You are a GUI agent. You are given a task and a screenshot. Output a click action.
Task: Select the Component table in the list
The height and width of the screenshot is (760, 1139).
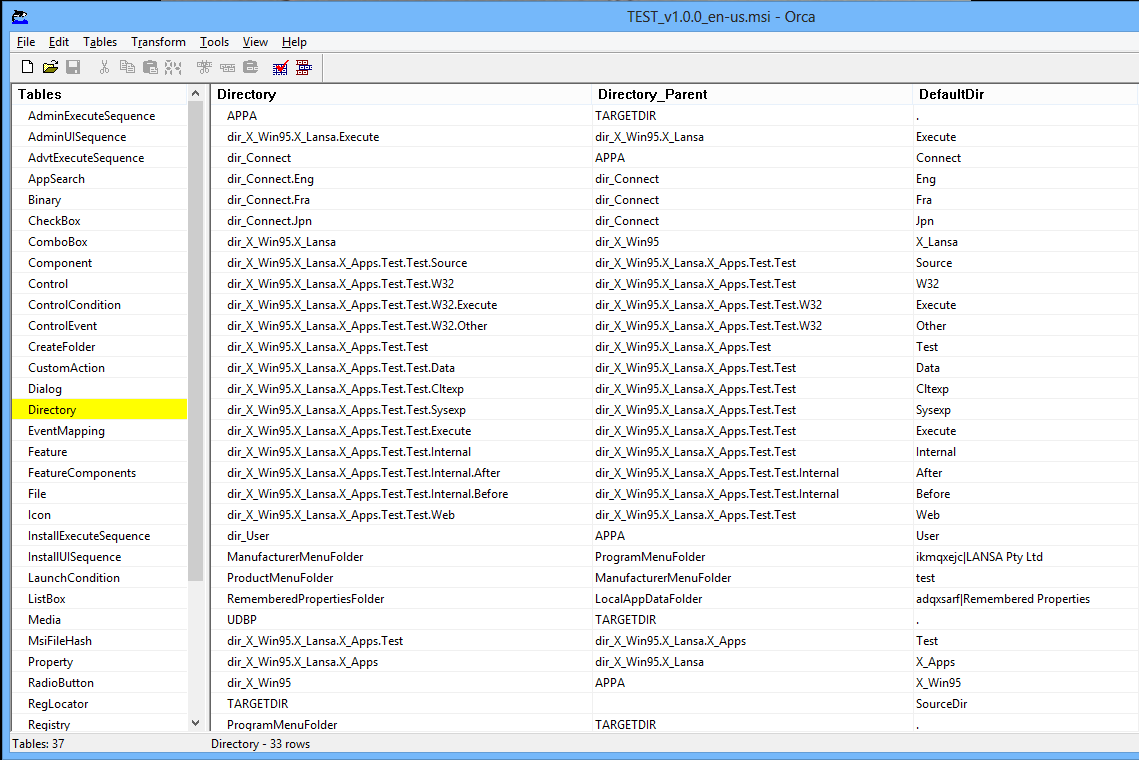click(x=60, y=263)
